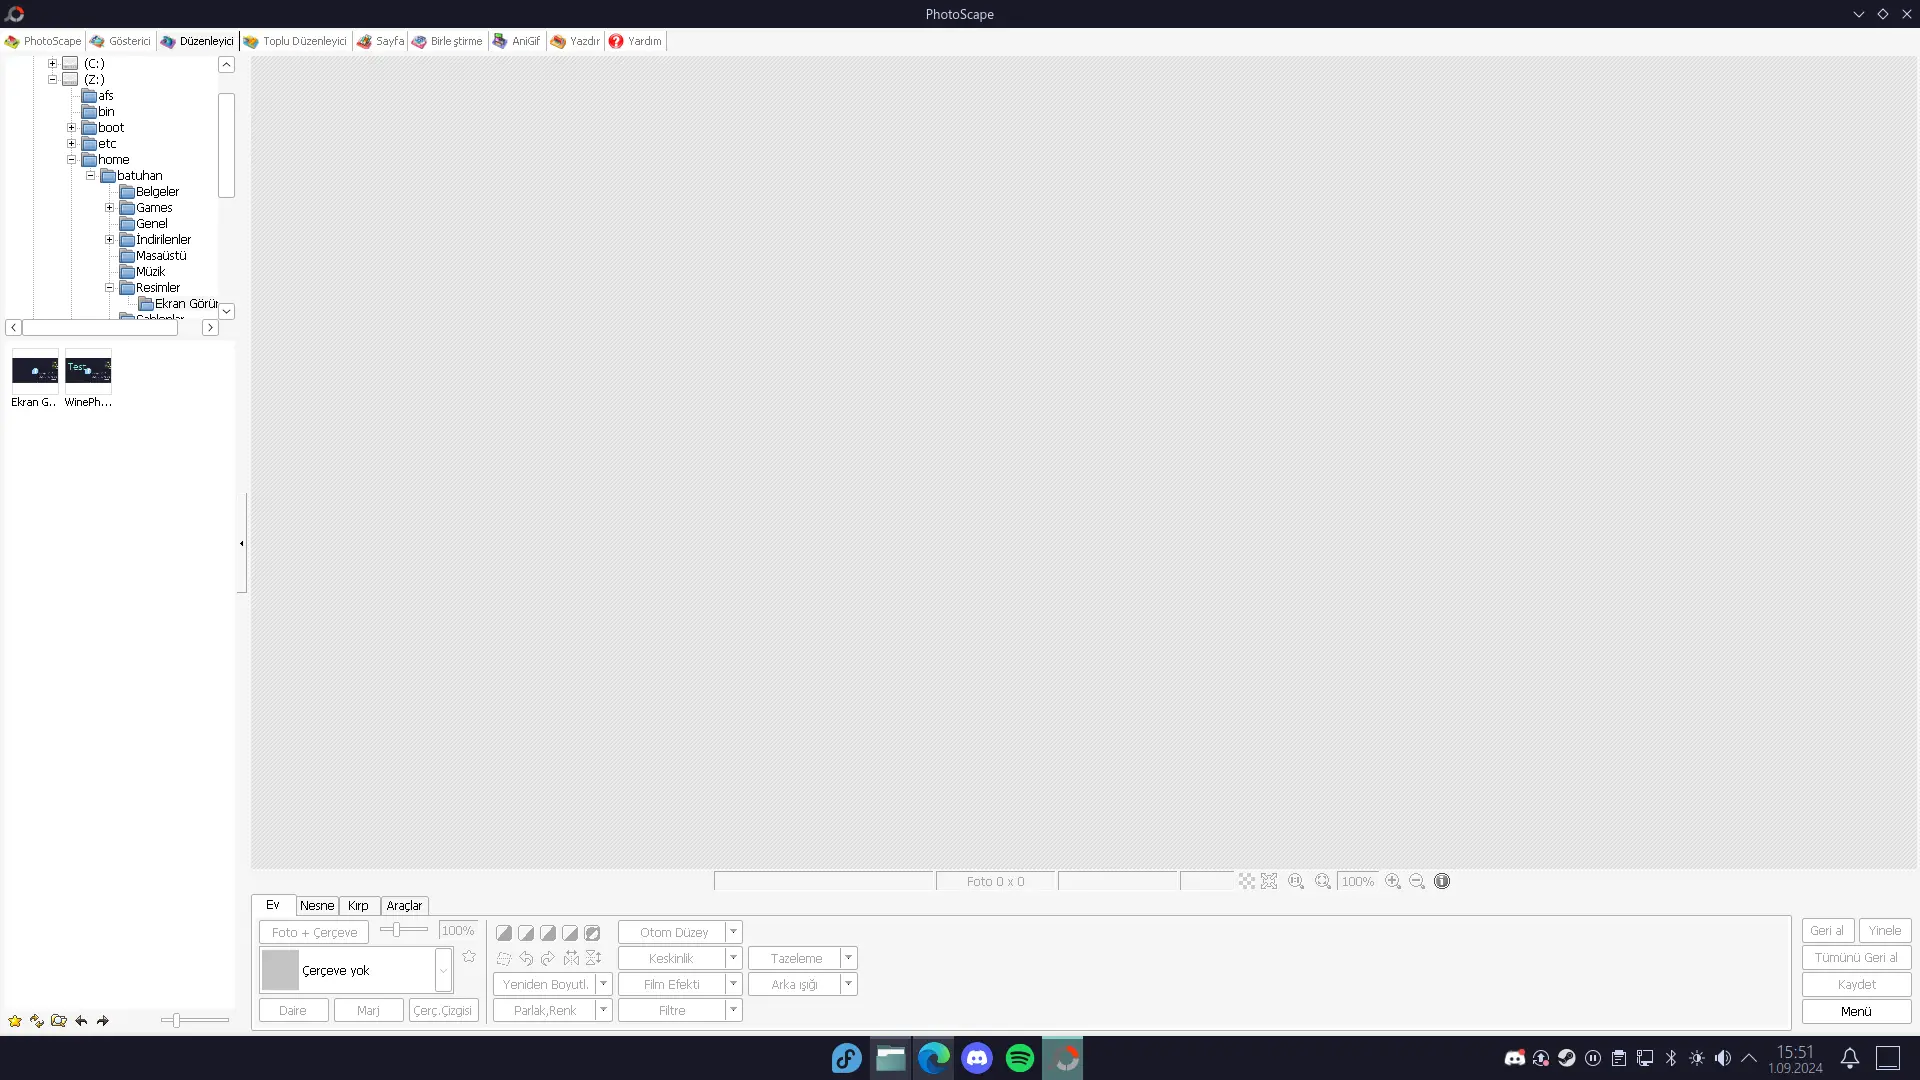
Task: Click the Kaydet button
Action: pos(1856,984)
